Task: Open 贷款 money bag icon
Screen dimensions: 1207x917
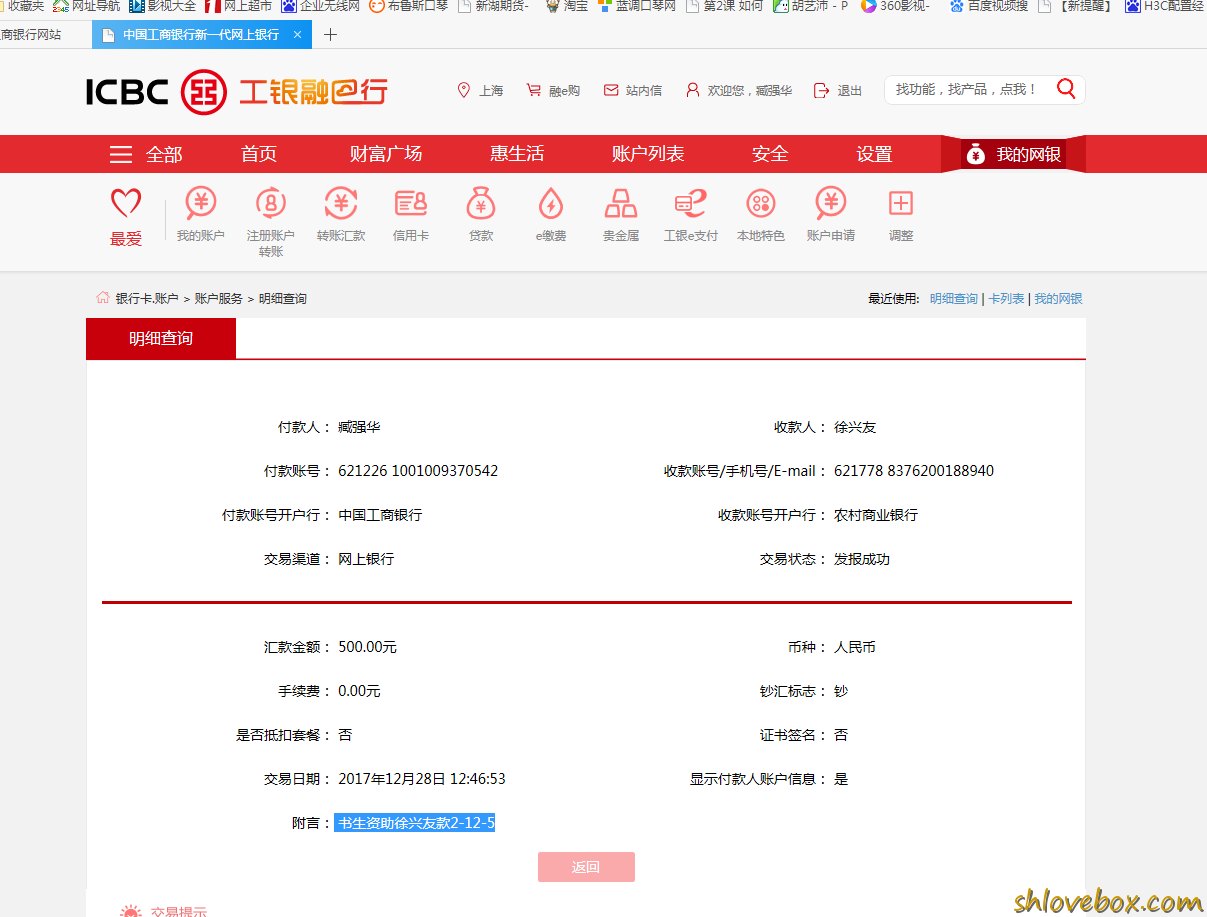Action: tap(481, 214)
